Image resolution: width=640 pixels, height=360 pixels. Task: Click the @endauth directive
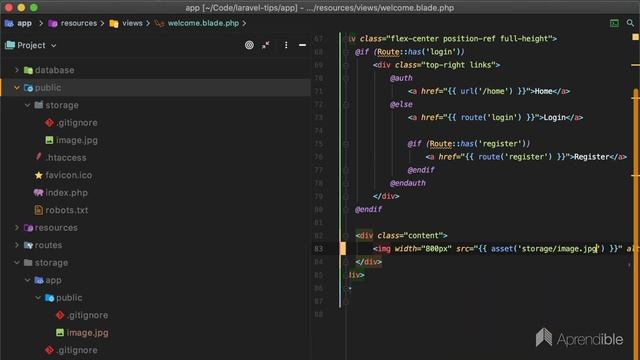(407, 183)
